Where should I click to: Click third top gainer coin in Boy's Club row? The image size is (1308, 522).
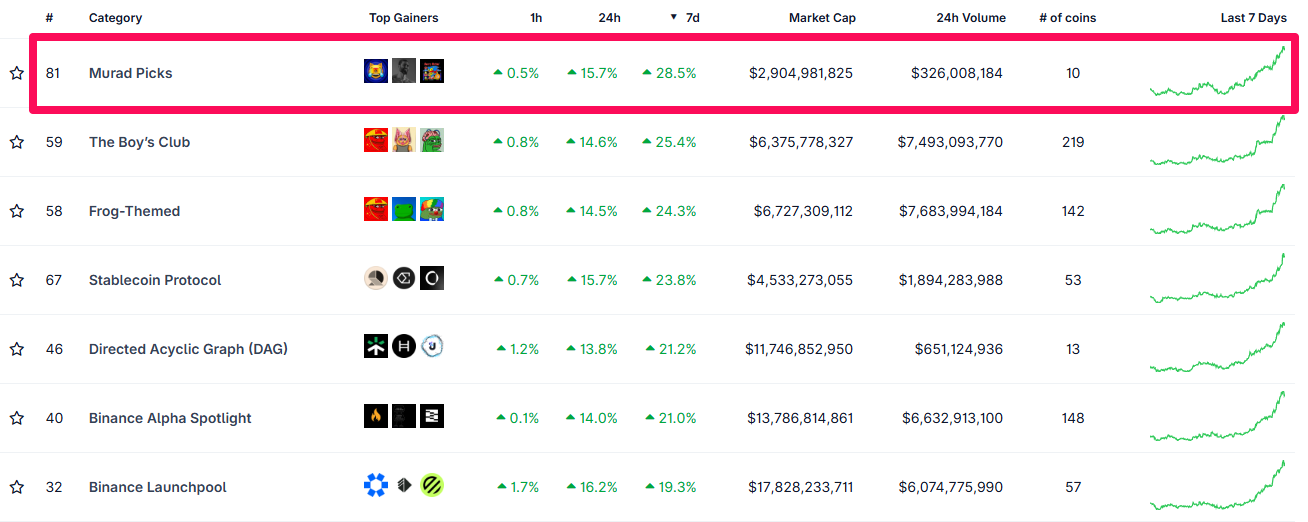click(x=432, y=141)
